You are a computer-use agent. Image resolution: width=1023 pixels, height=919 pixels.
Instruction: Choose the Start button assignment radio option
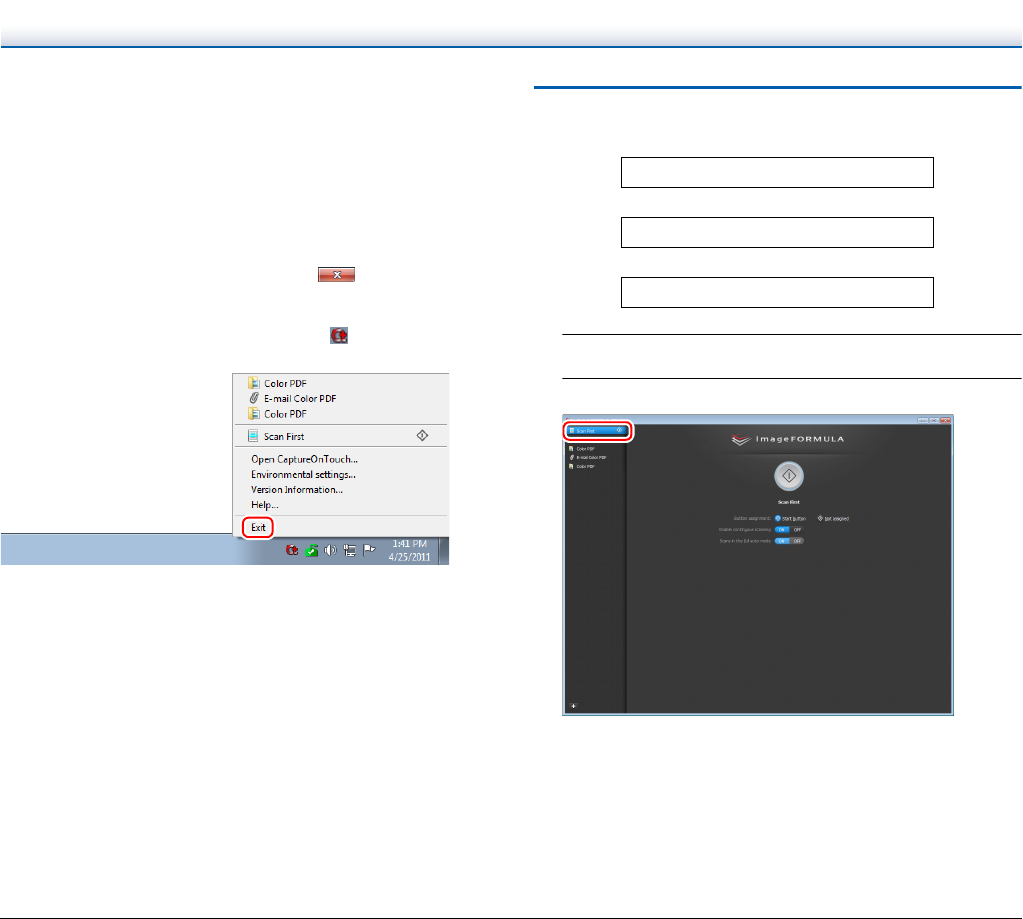(x=791, y=519)
